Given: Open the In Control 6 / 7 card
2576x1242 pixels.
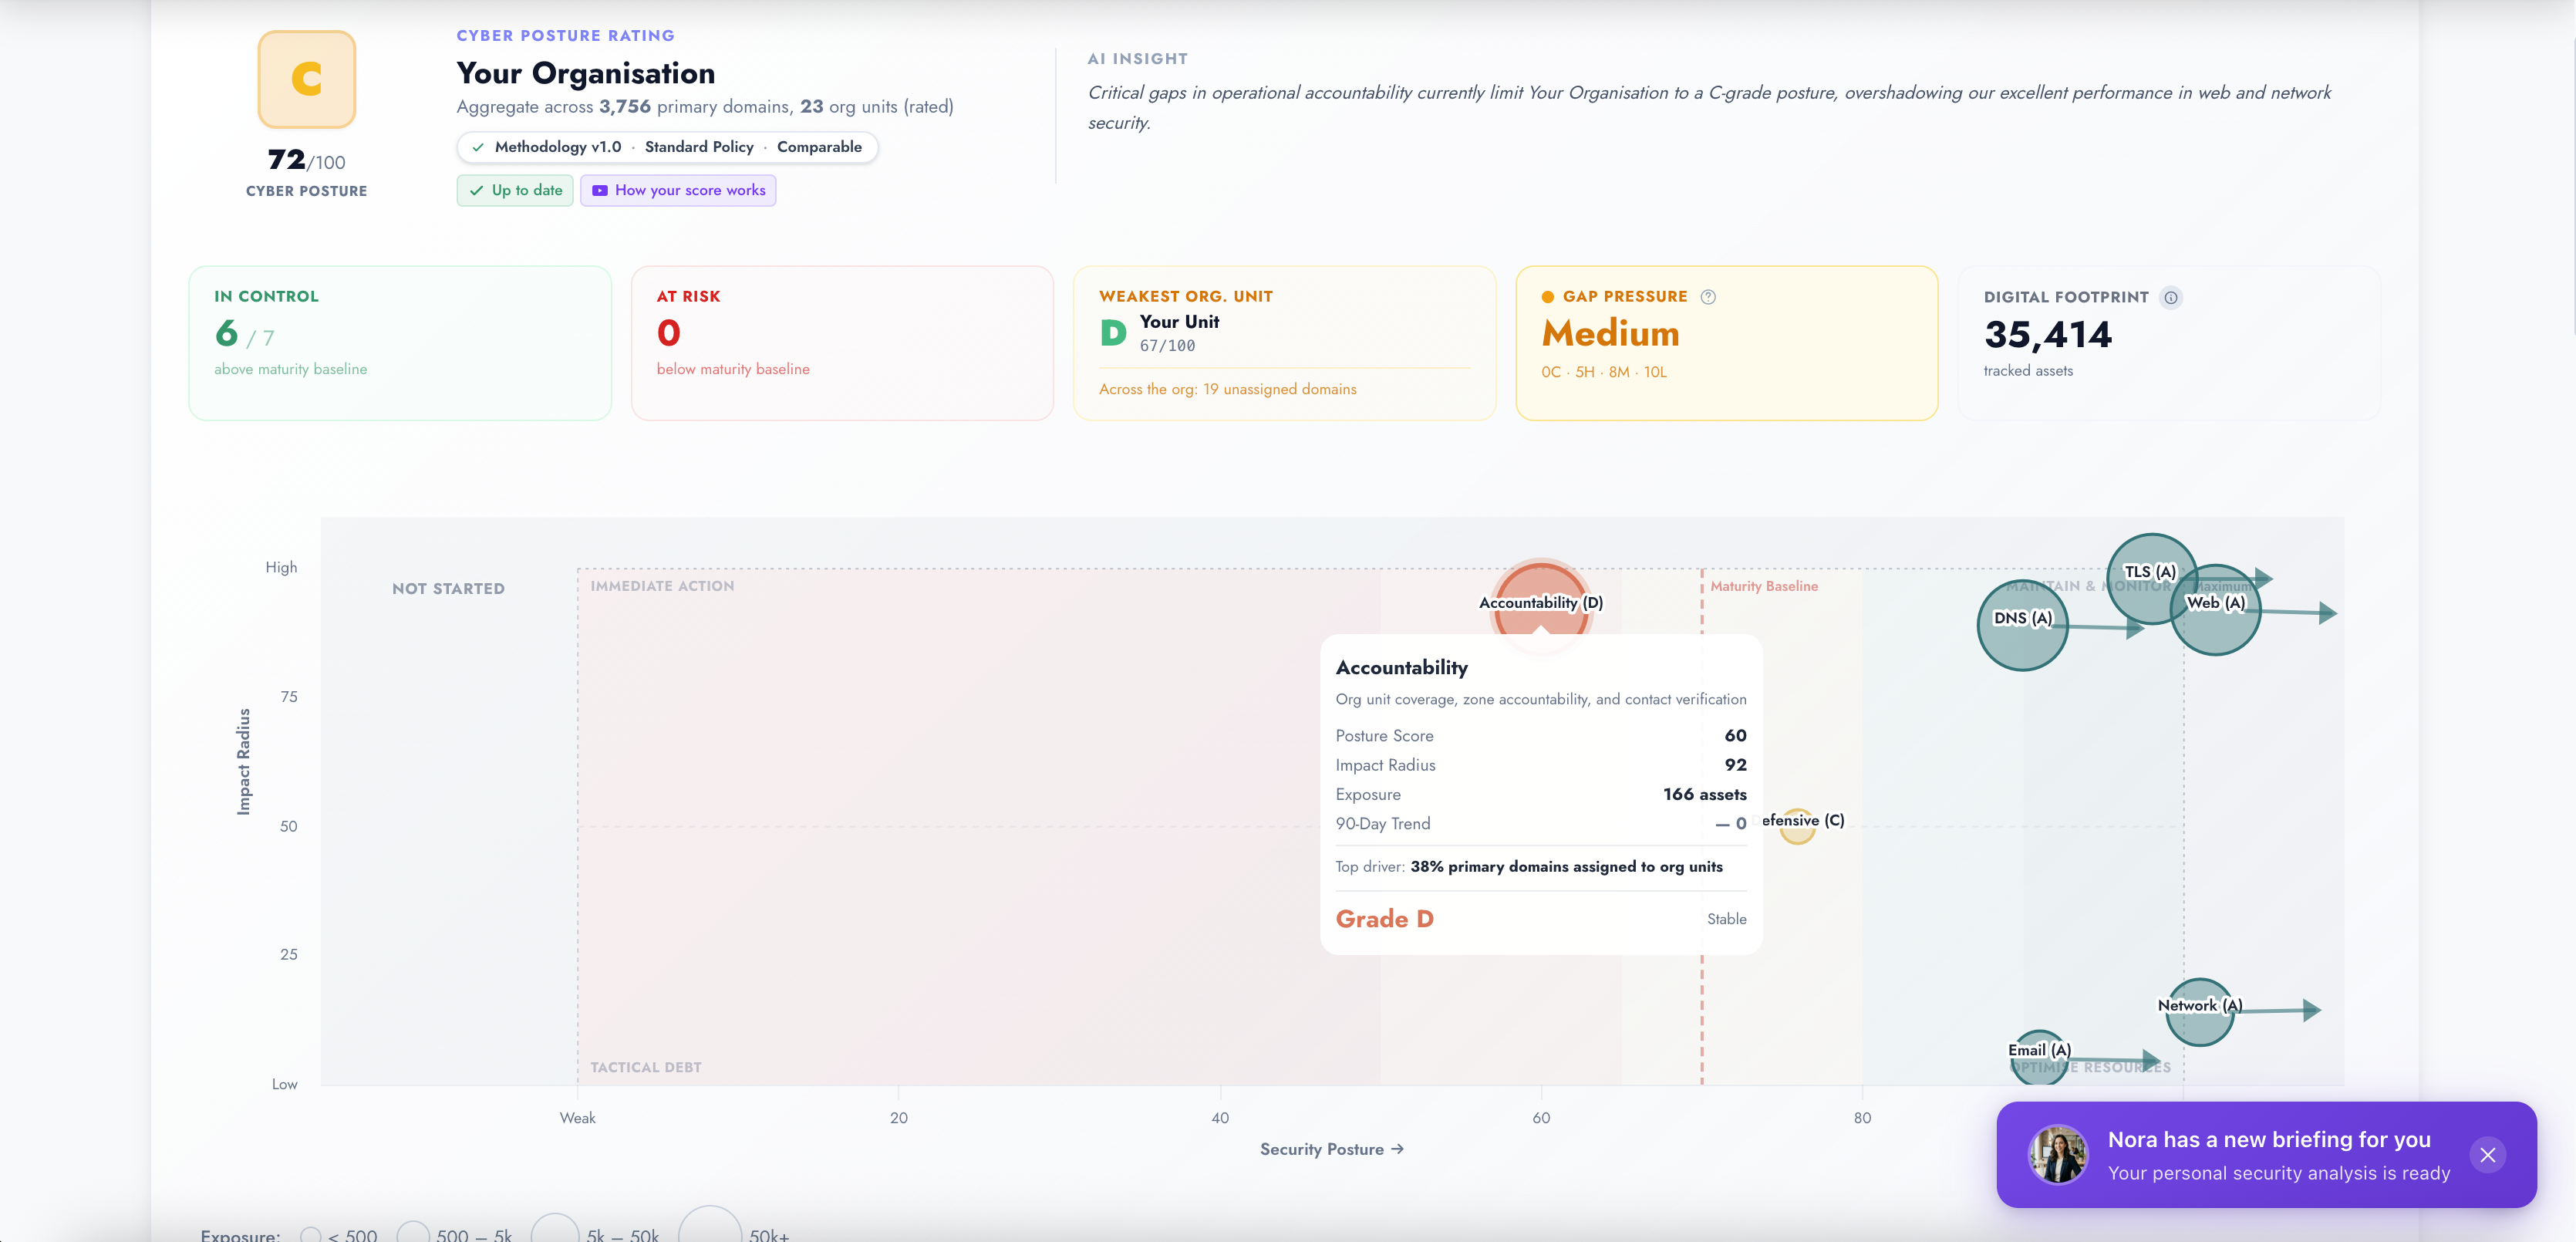Looking at the screenshot, I should coord(400,343).
